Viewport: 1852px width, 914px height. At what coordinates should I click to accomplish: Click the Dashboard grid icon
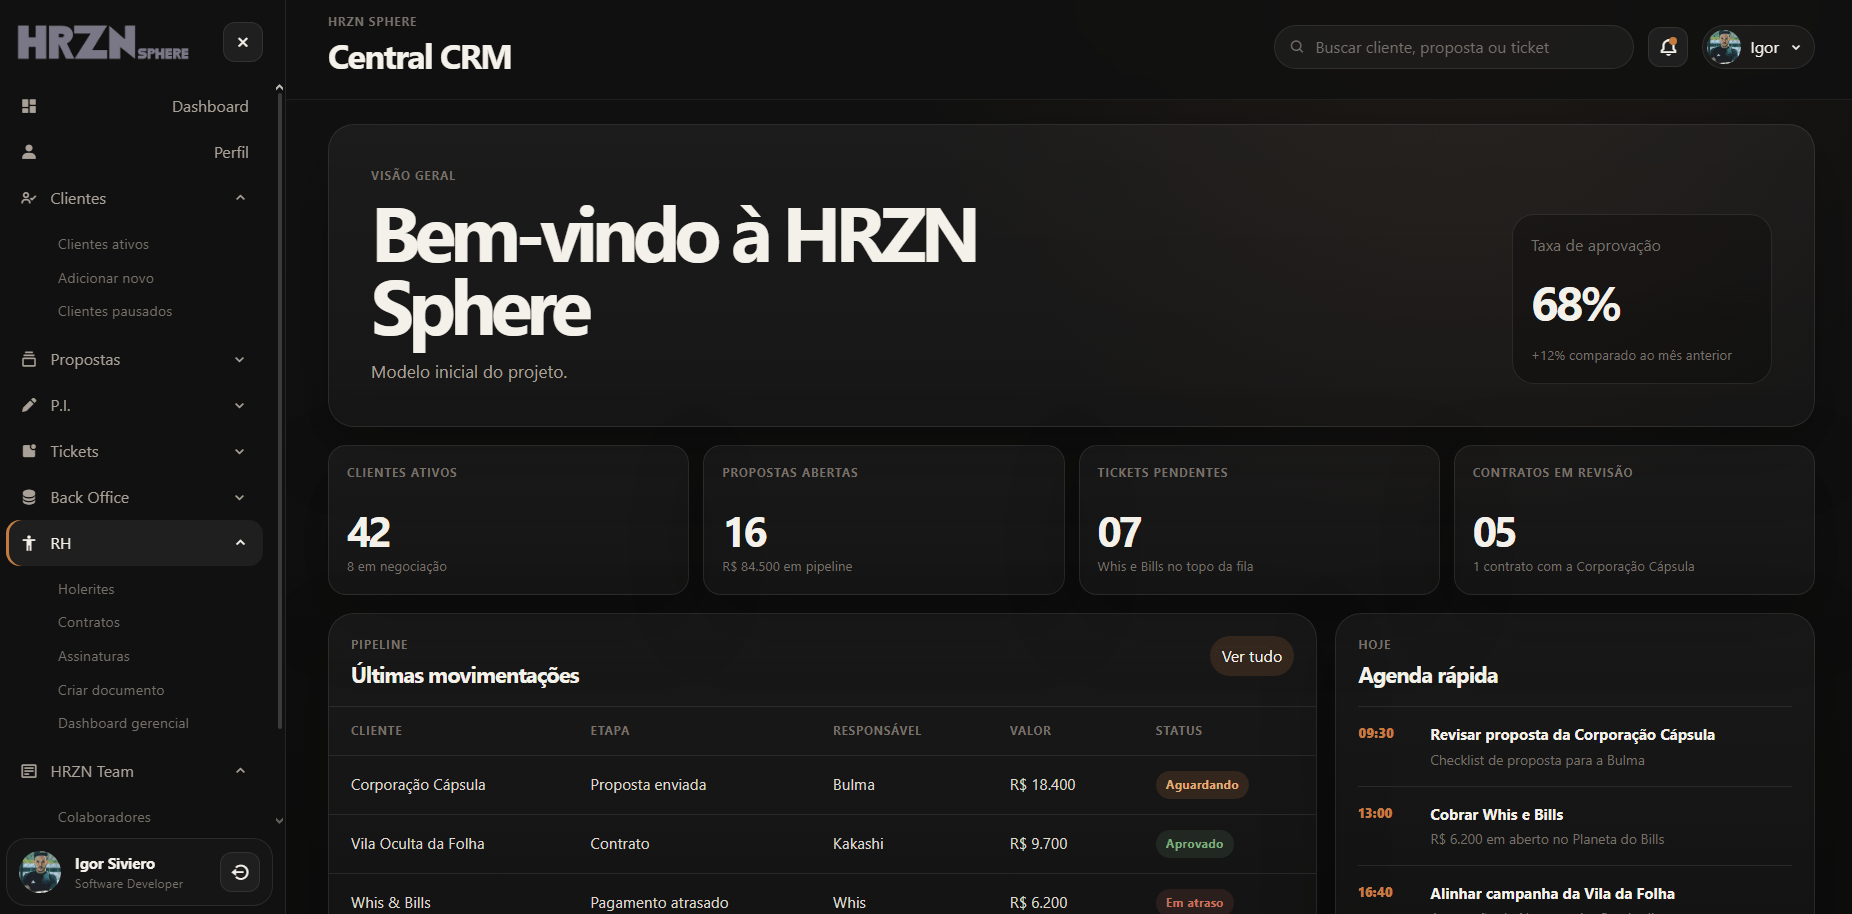(29, 106)
